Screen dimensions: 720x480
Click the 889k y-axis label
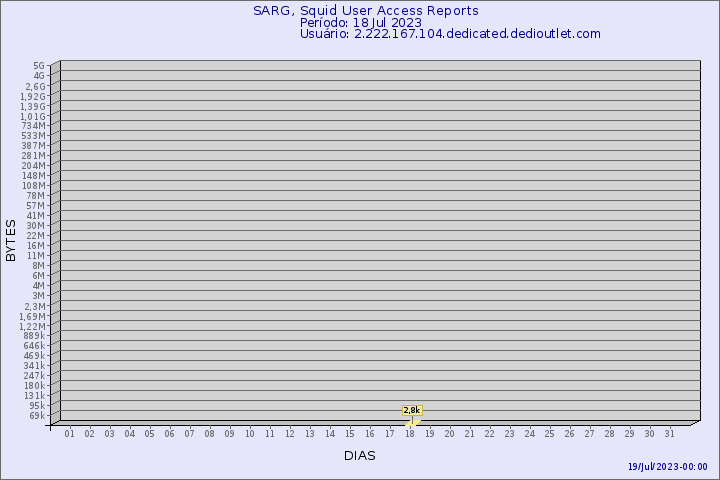click(x=34, y=336)
